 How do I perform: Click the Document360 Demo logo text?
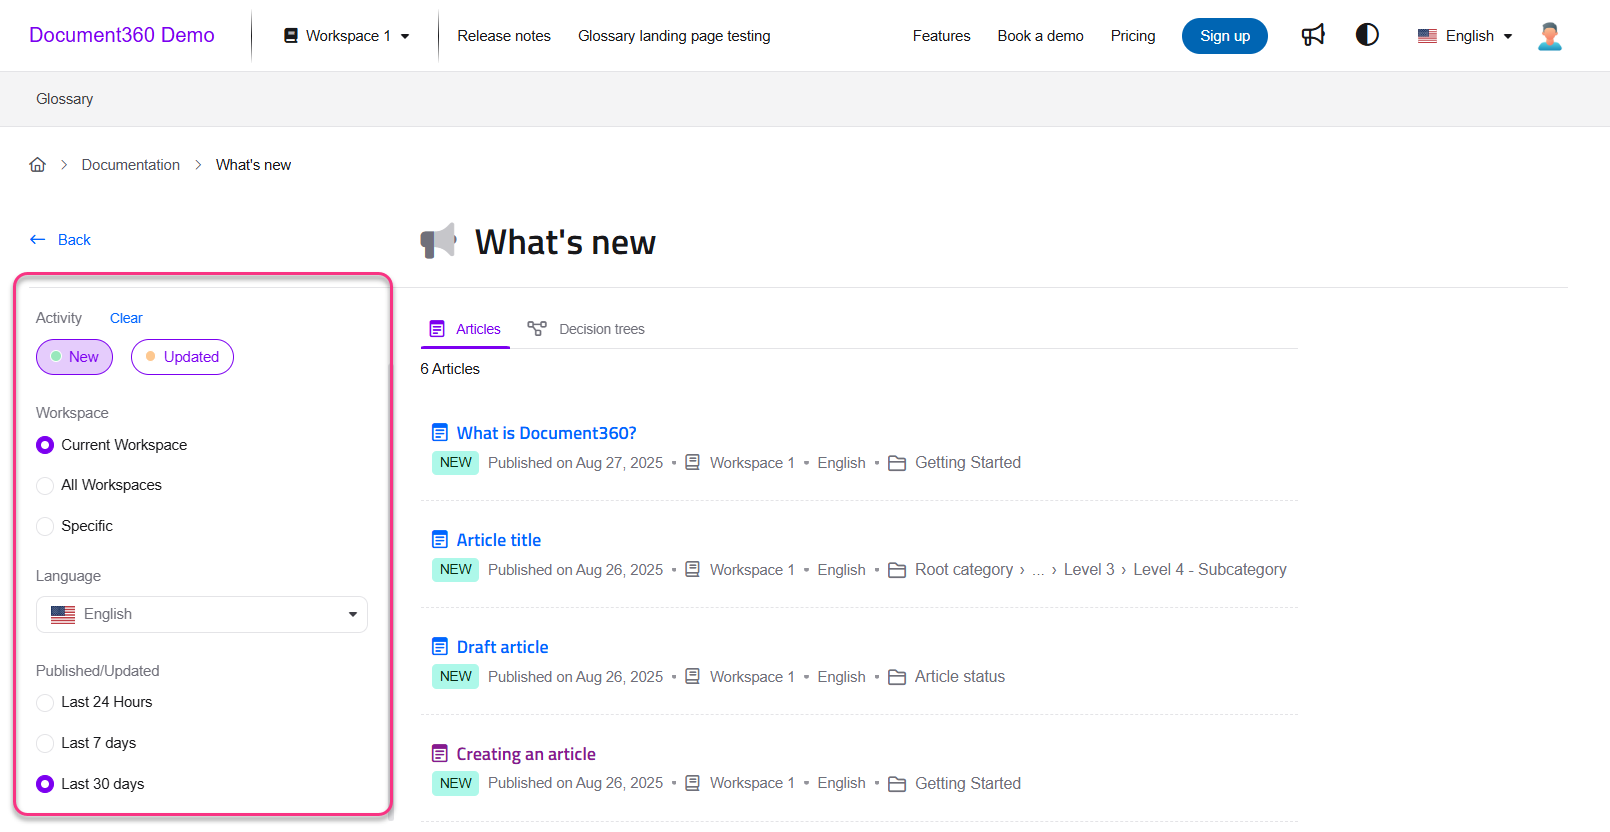(122, 35)
